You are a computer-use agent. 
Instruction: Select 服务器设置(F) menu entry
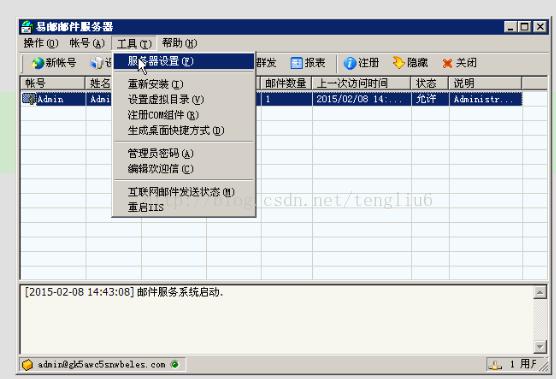point(184,61)
